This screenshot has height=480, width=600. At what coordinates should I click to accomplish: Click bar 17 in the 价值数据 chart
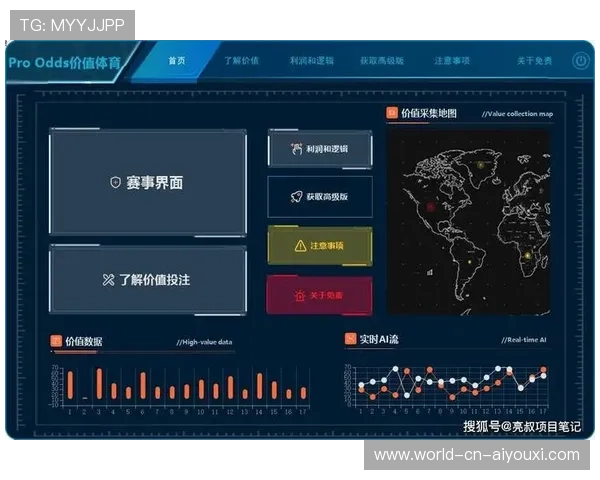(303, 393)
